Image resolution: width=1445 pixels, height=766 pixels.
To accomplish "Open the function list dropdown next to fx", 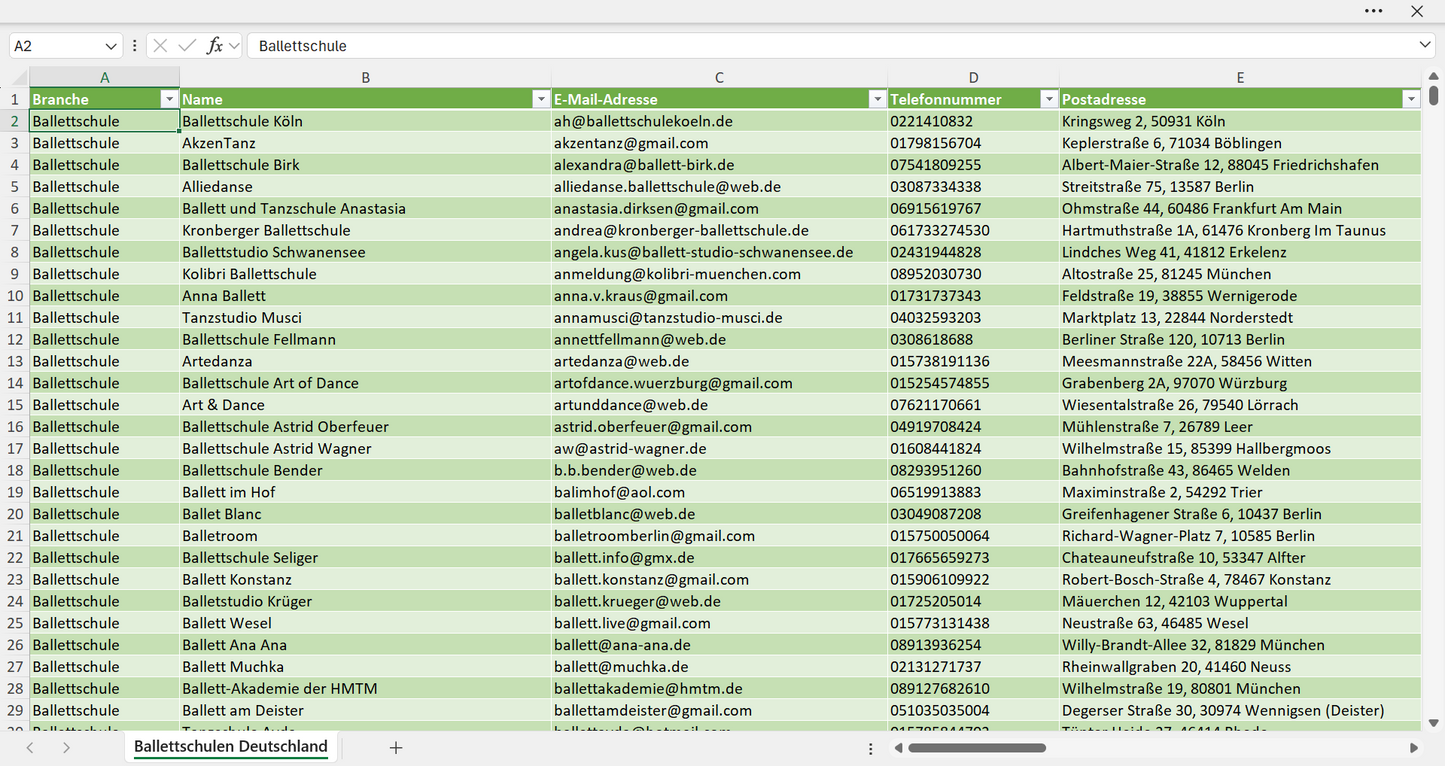I will click(x=234, y=46).
